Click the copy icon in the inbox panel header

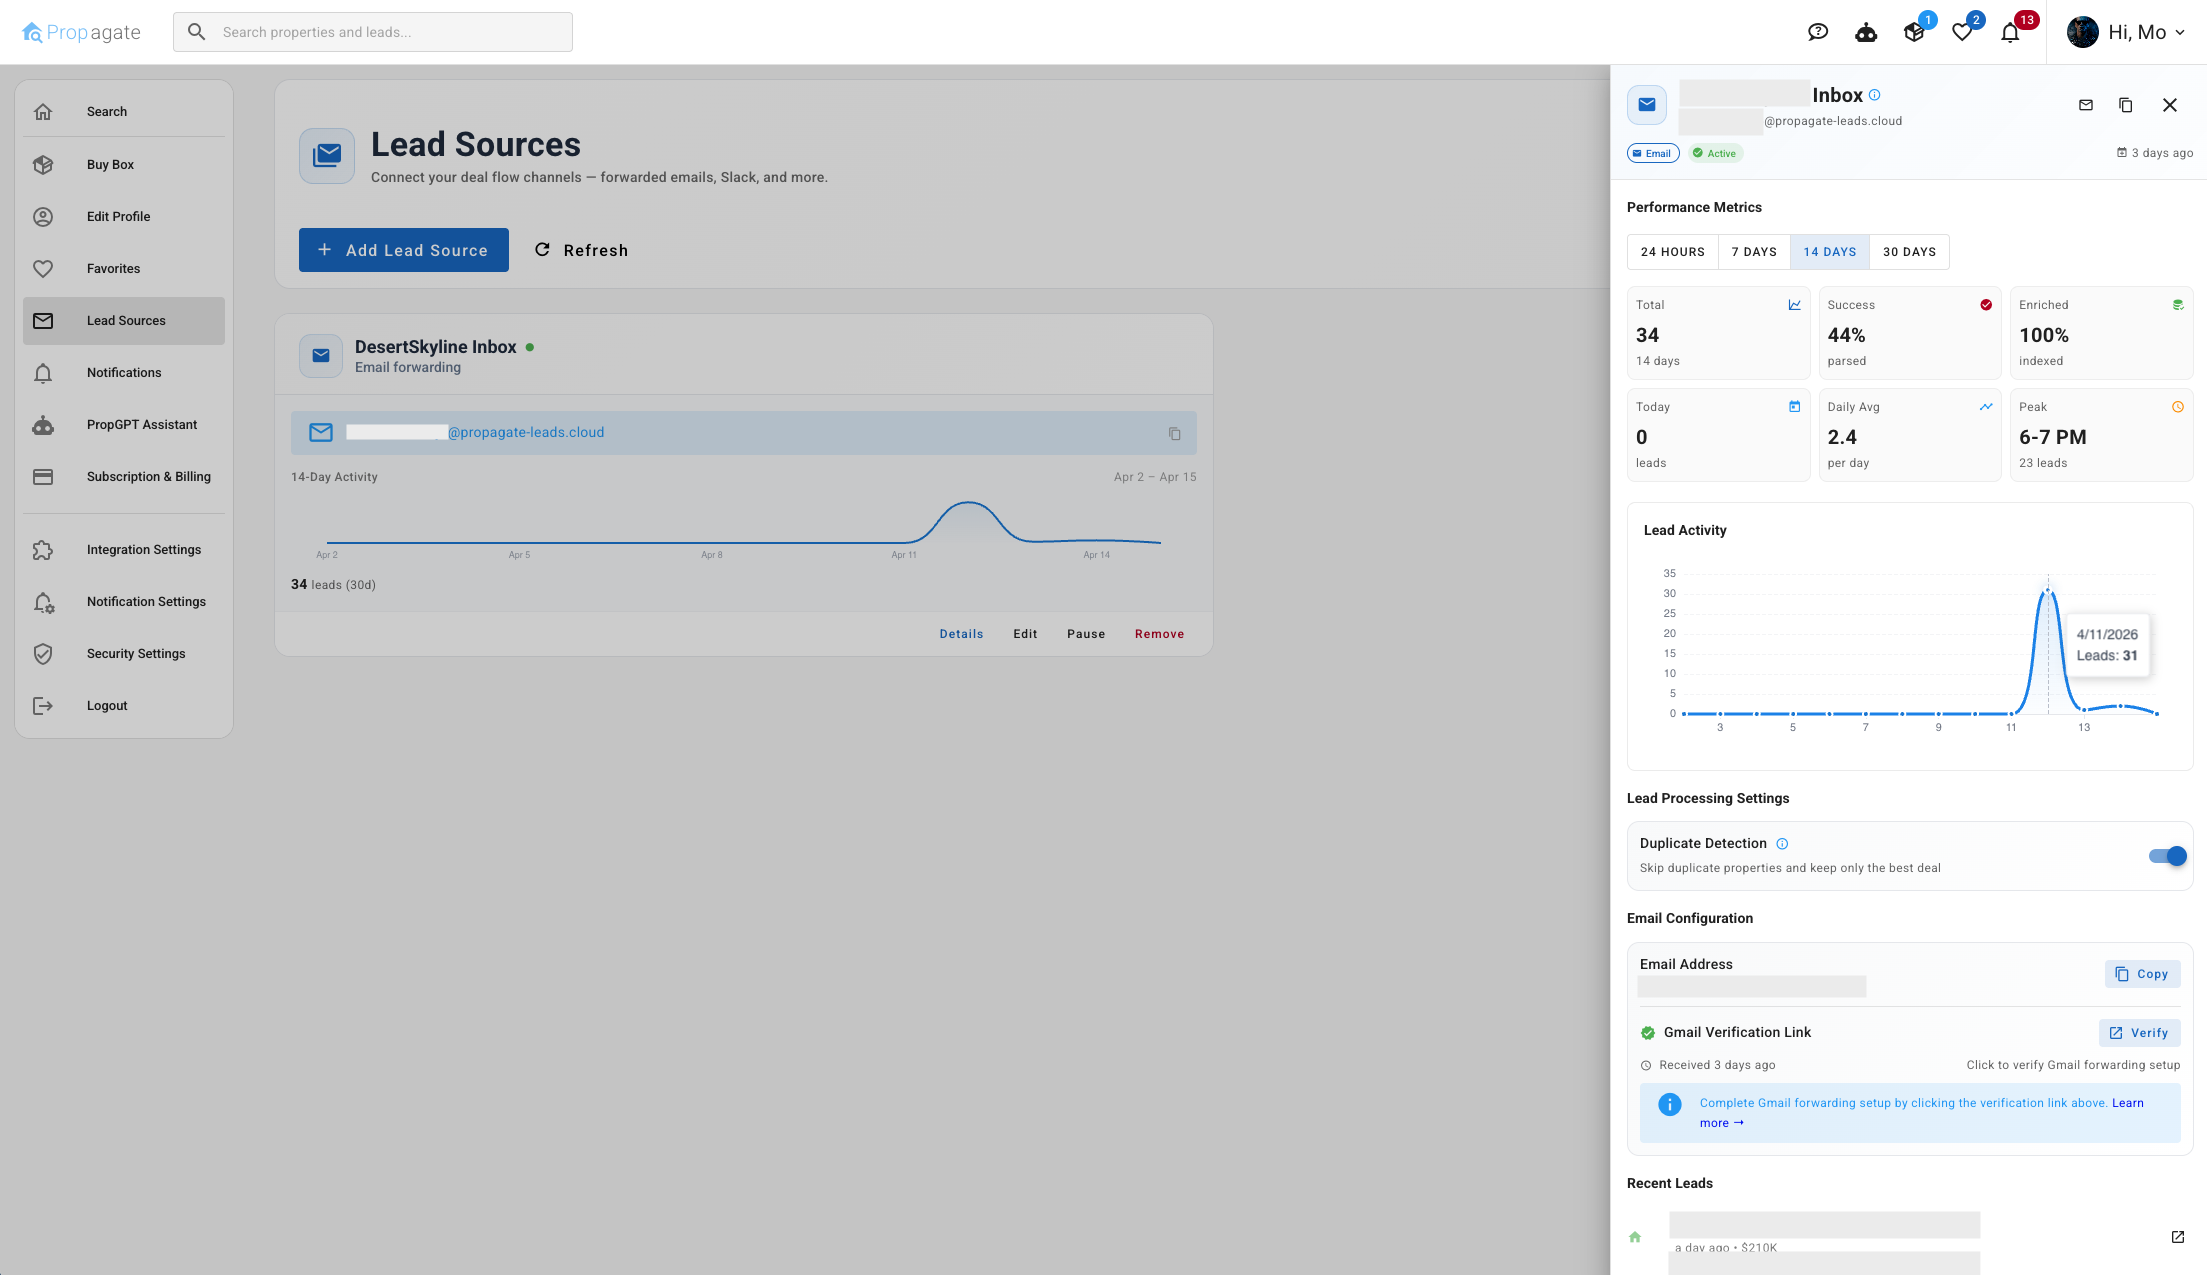coord(2126,105)
